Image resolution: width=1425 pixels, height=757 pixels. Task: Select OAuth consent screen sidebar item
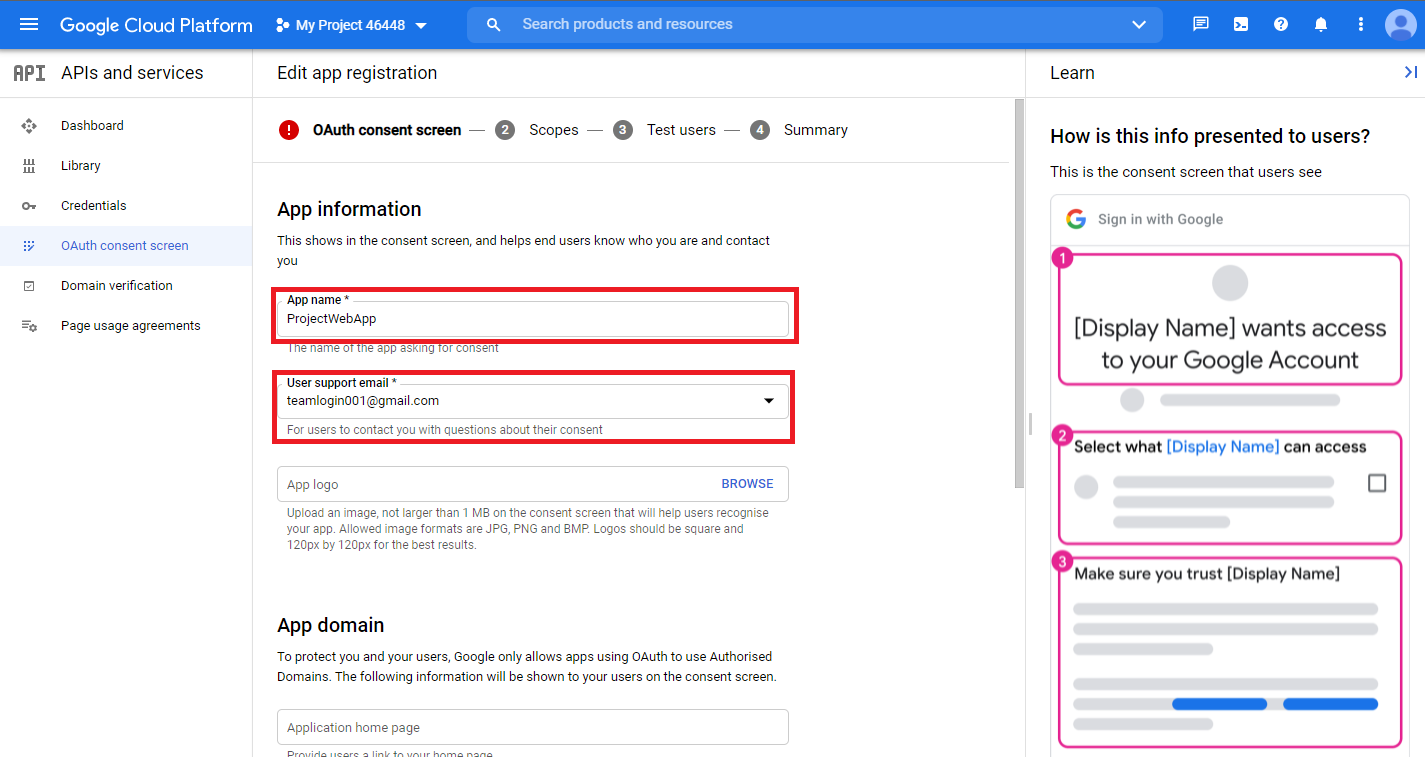pyautogui.click(x=126, y=246)
